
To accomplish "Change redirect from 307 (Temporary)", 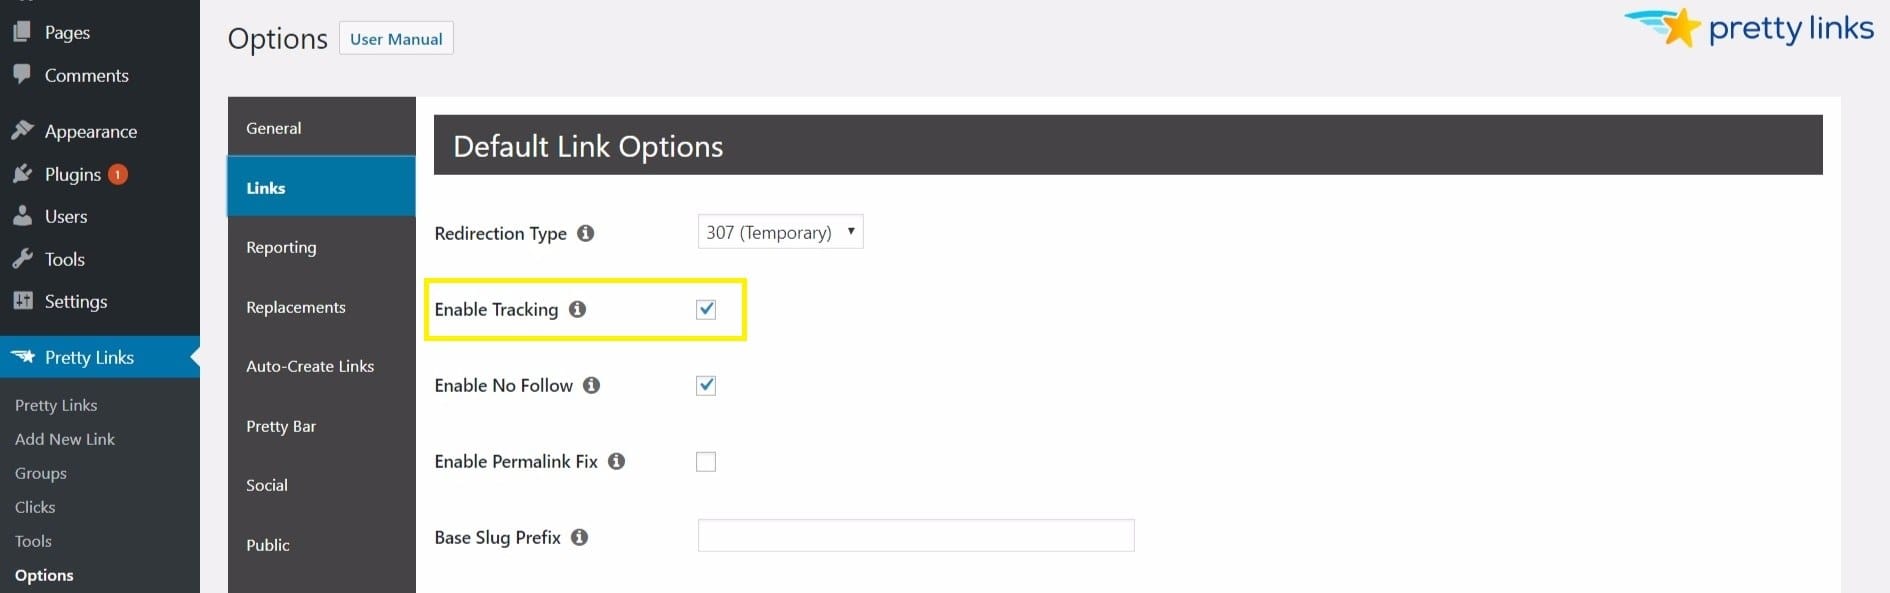I will 780,231.
